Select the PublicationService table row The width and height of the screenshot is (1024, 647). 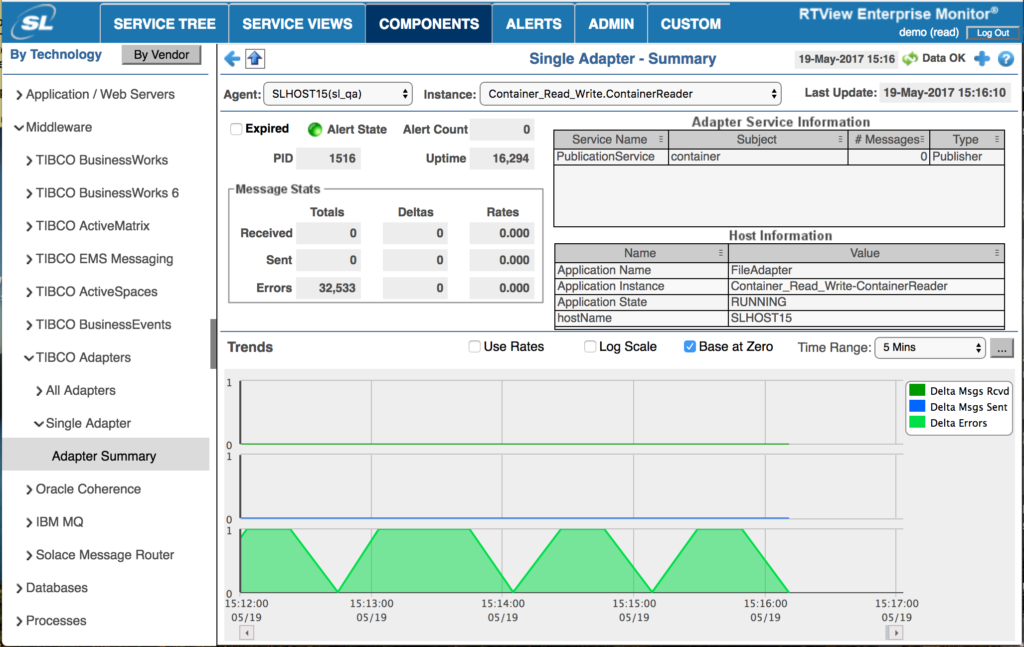point(779,157)
